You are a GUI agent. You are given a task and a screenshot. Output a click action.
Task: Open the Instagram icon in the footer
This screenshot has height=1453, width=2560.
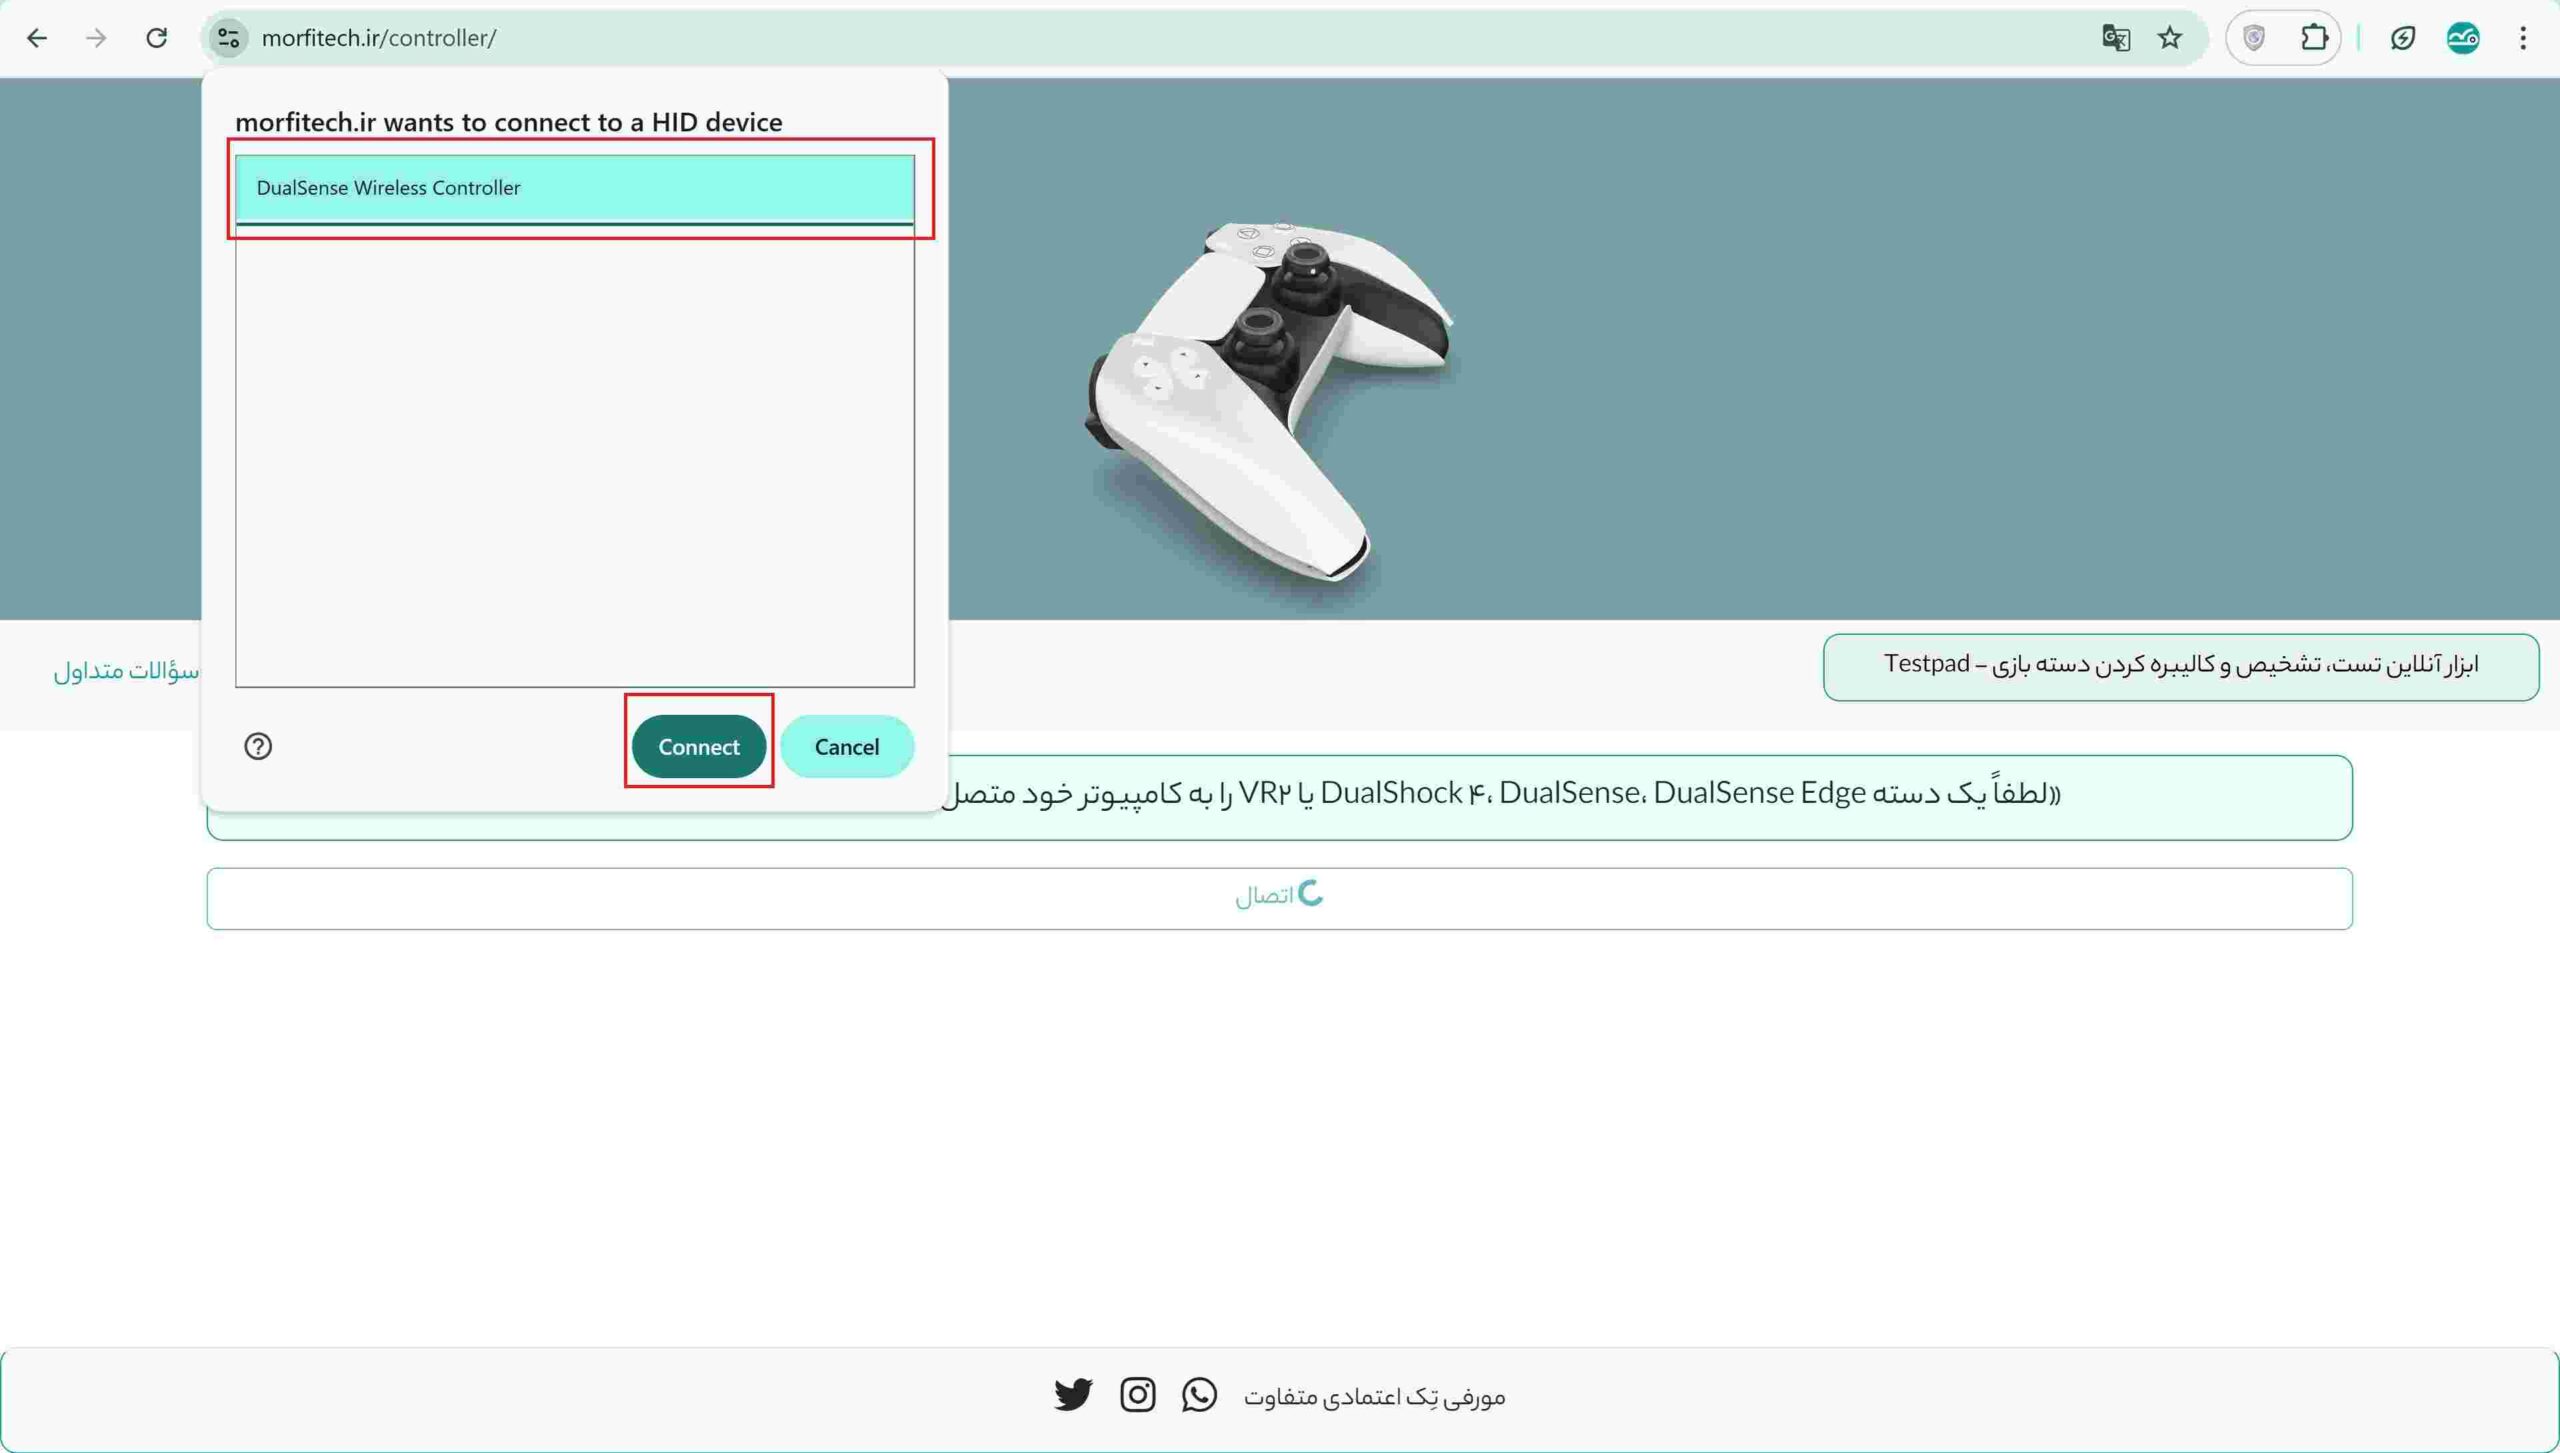click(1139, 1394)
